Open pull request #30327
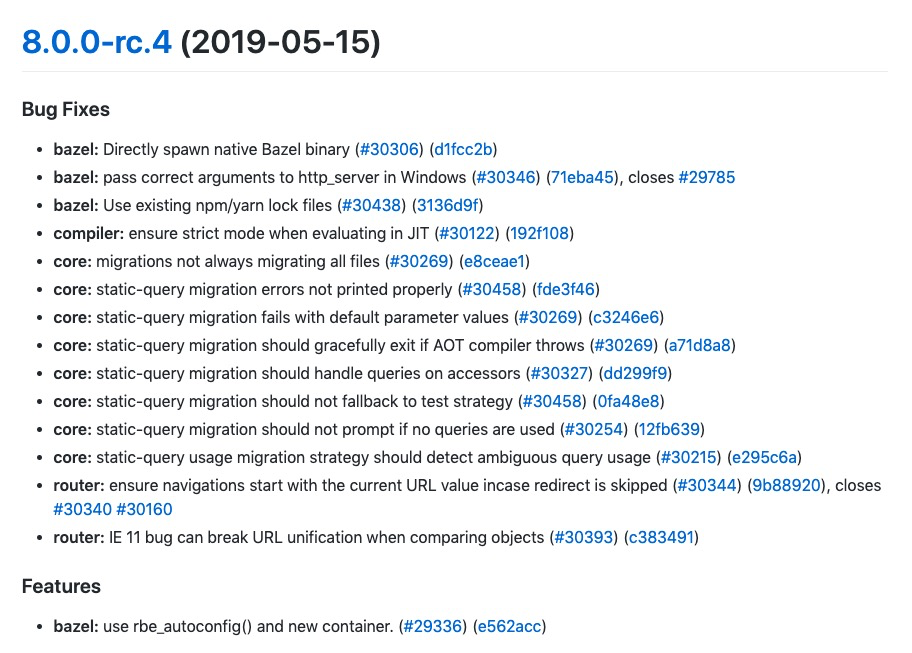The image size is (912, 653). click(x=561, y=373)
